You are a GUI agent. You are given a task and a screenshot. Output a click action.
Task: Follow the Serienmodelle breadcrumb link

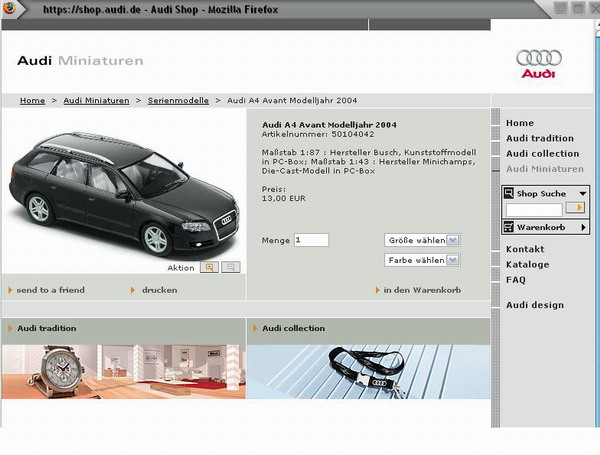(178, 100)
